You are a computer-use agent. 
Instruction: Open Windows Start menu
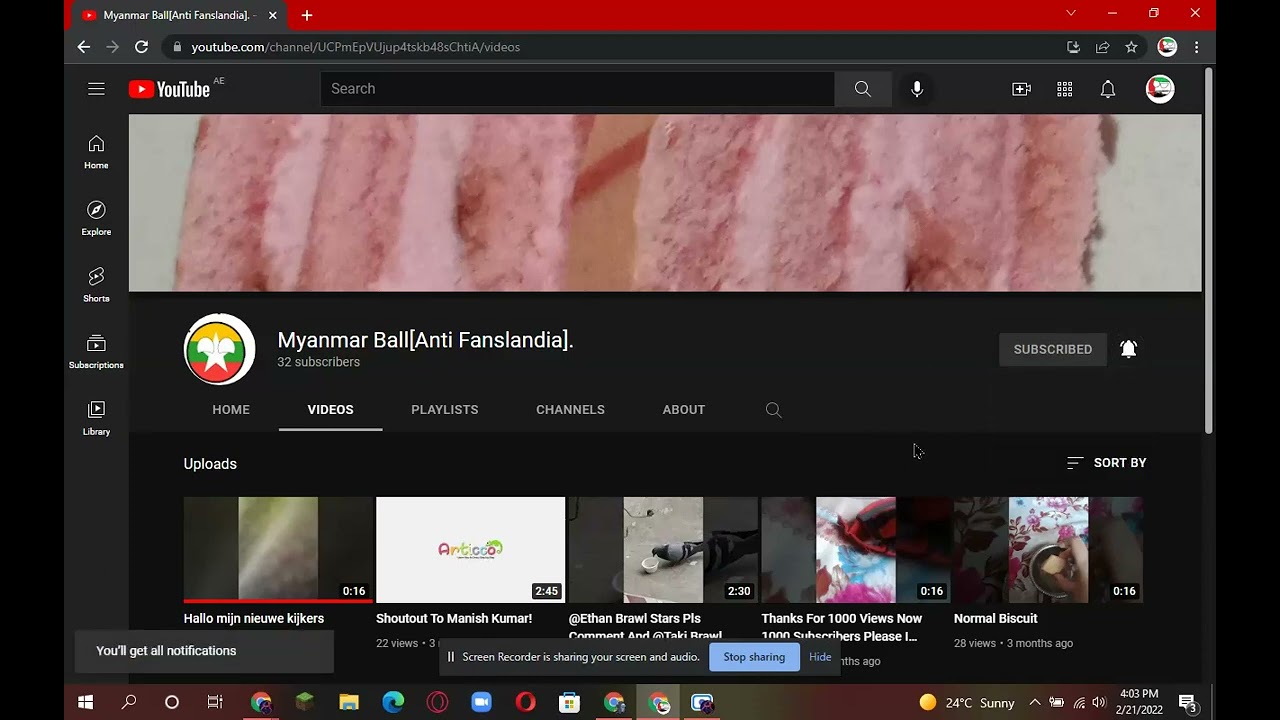(86, 703)
